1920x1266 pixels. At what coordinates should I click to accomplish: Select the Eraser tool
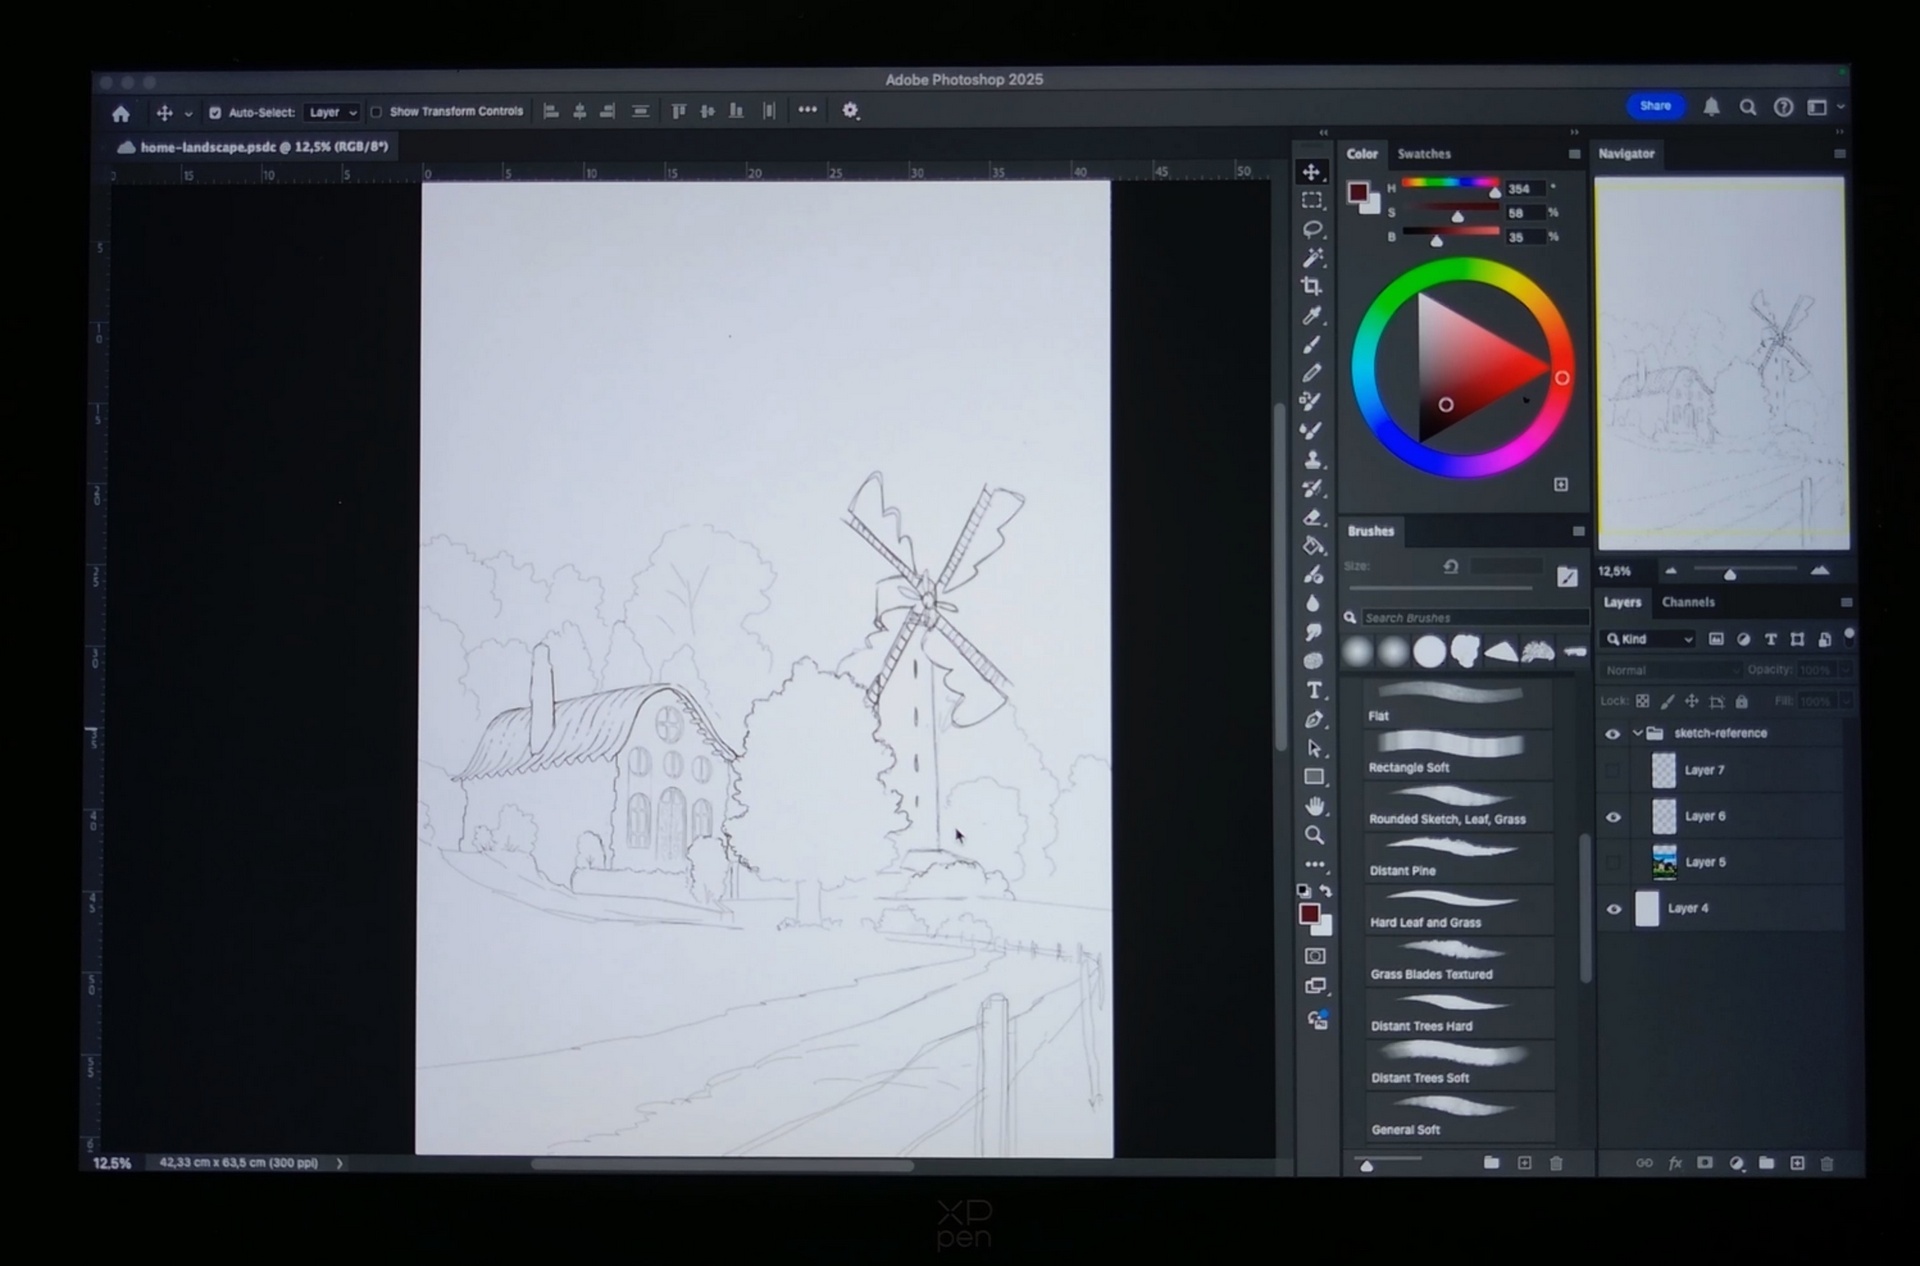point(1312,517)
